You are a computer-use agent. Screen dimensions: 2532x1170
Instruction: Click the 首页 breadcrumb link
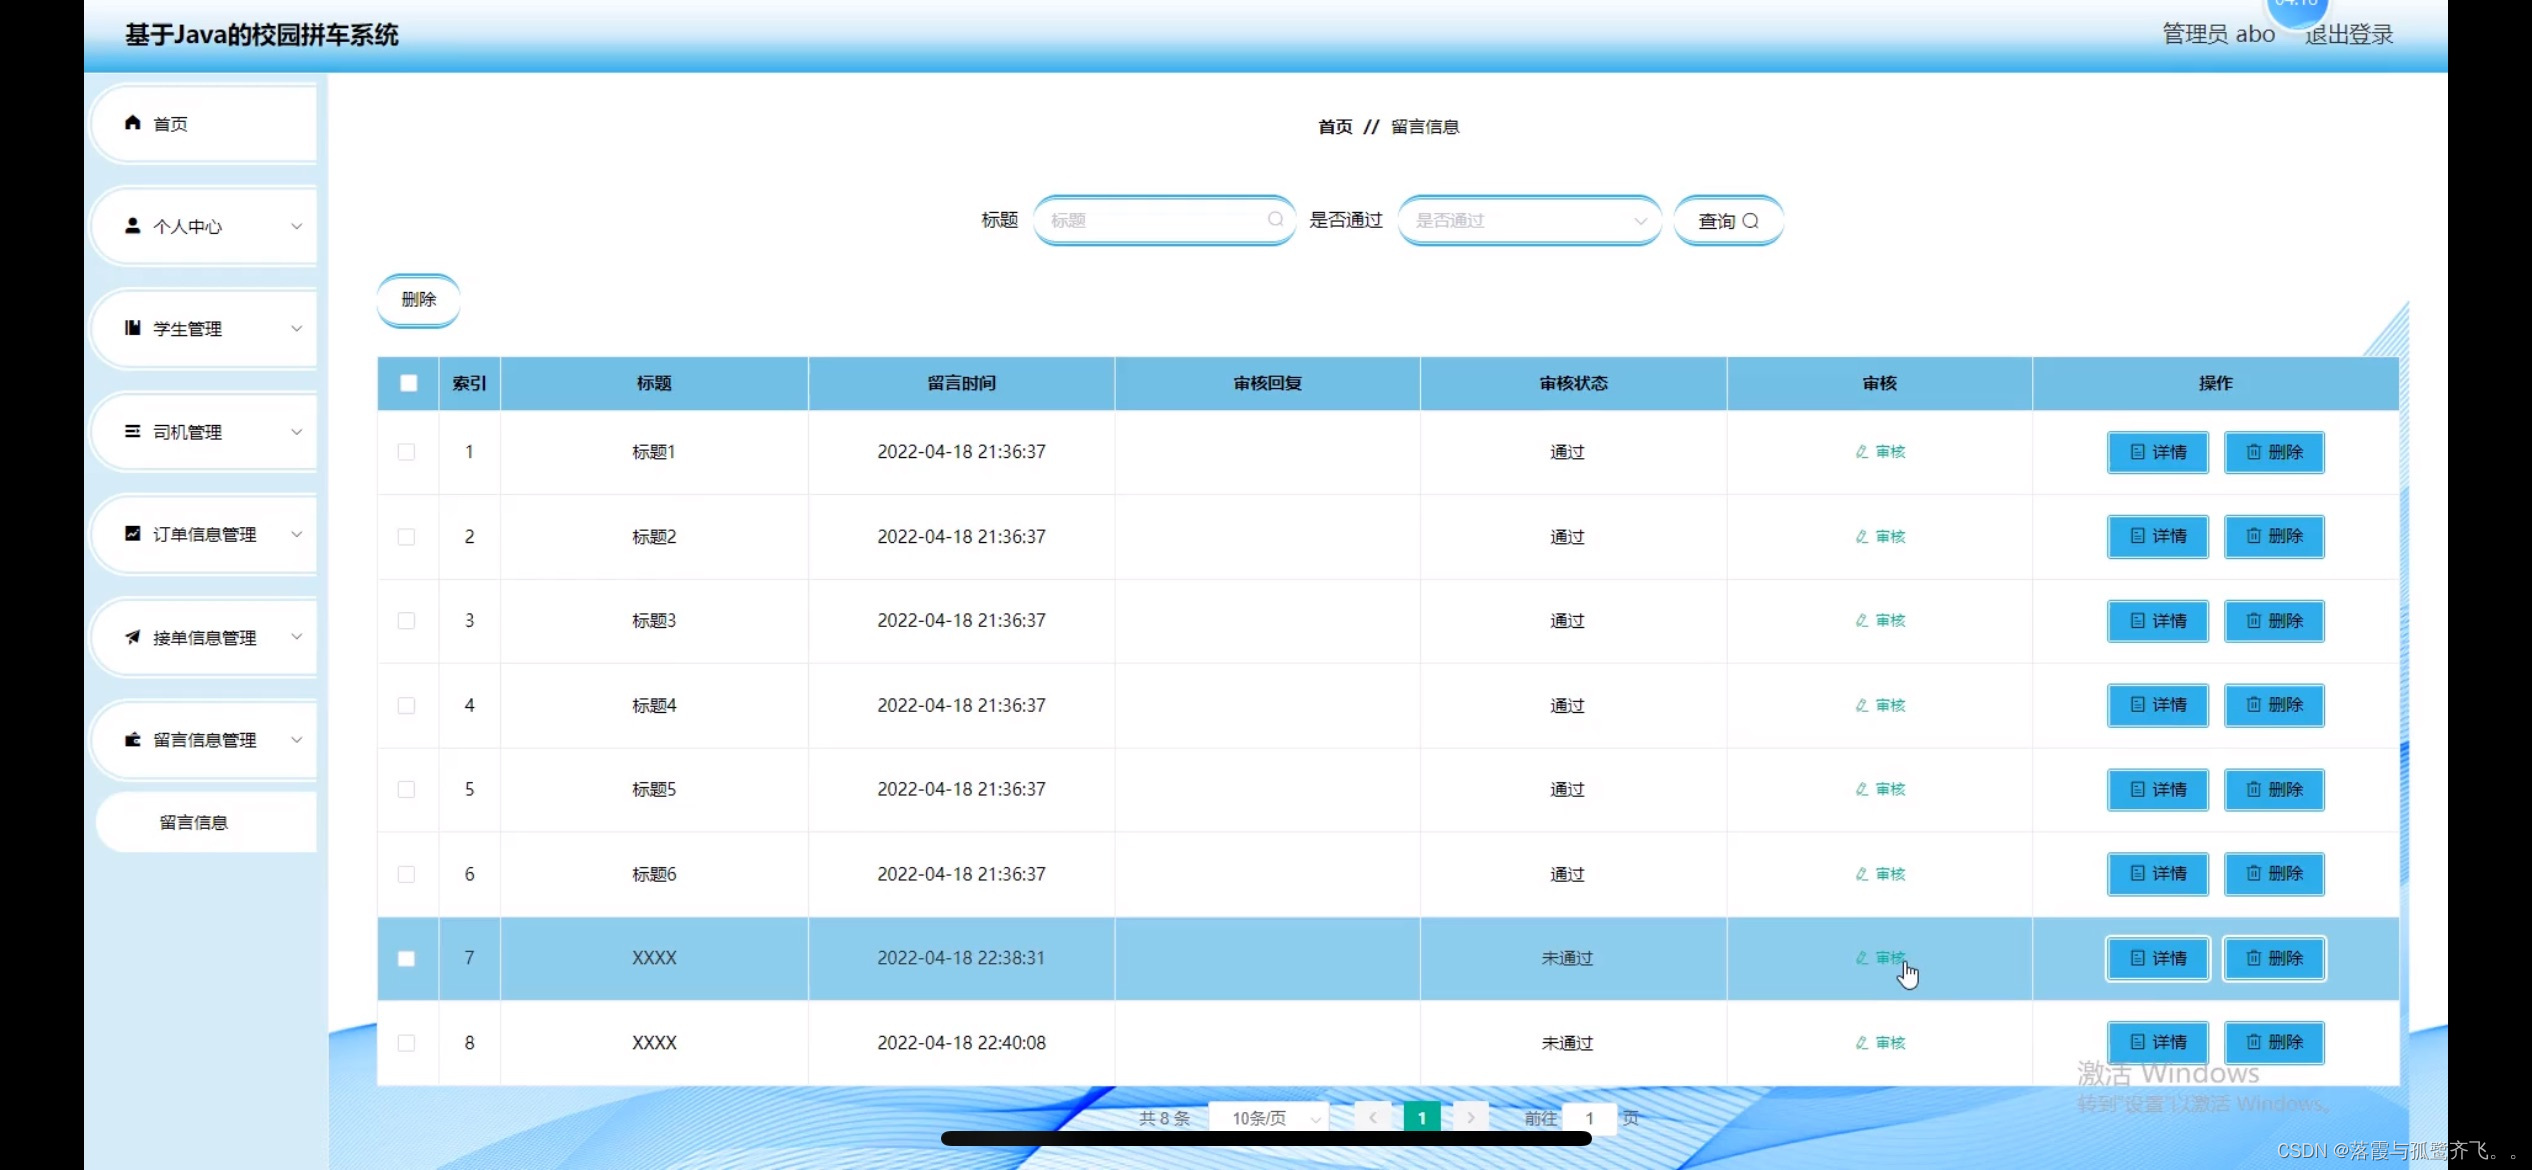[x=1335, y=127]
